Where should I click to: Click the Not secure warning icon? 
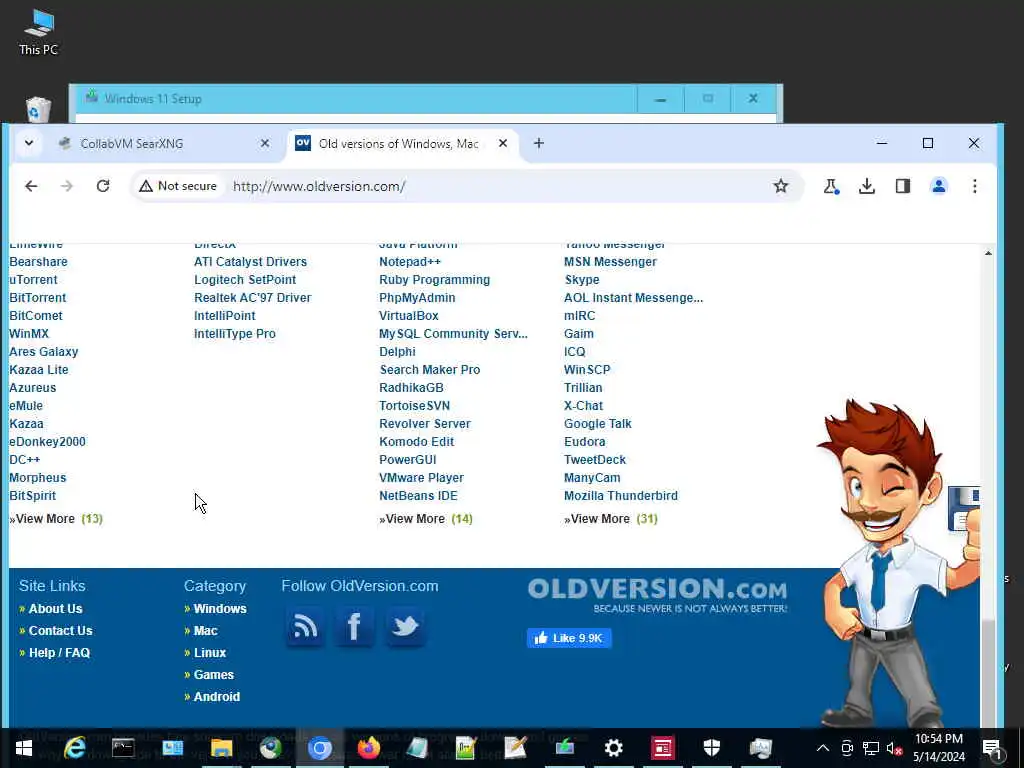tap(146, 186)
